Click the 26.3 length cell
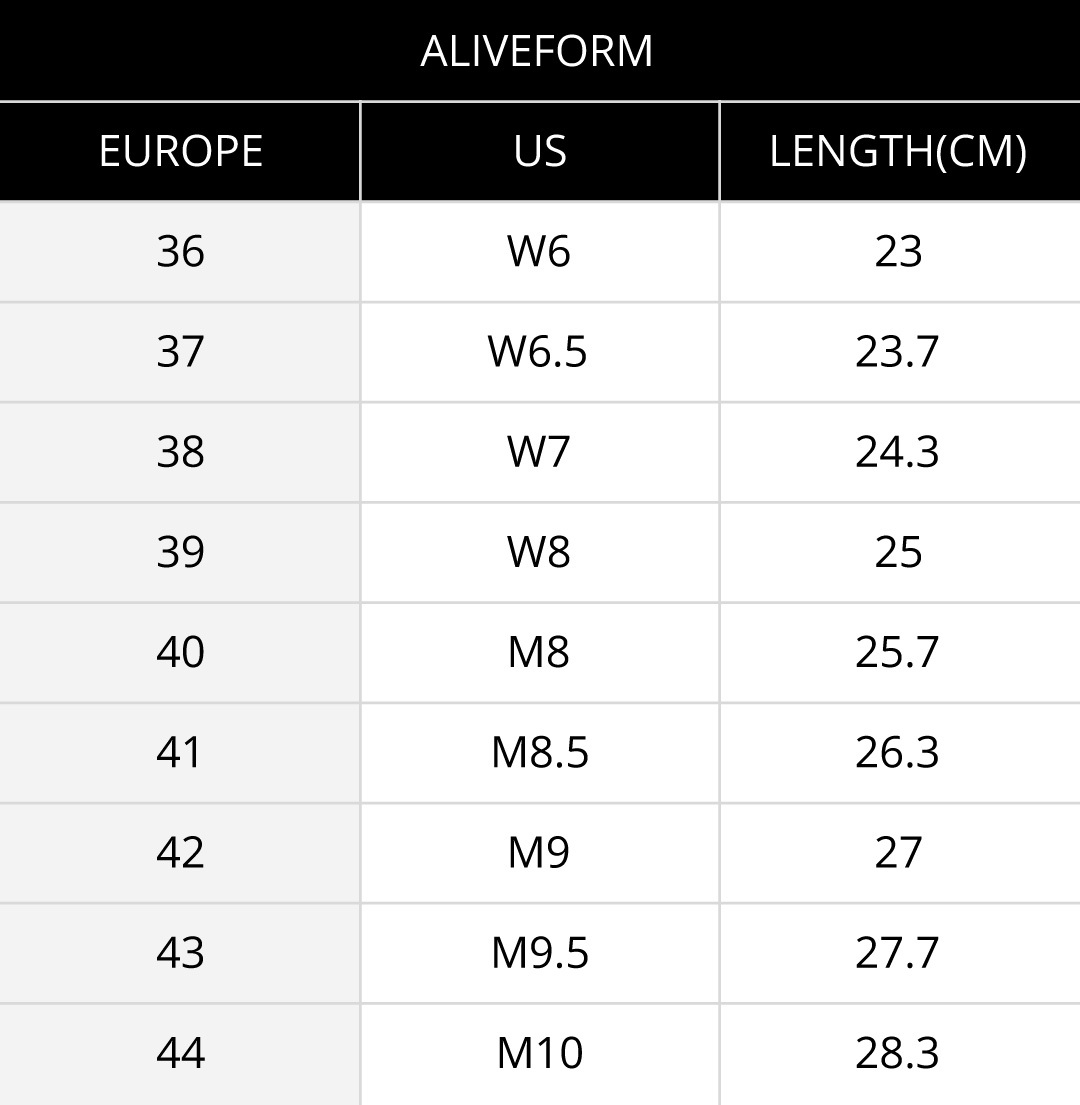This screenshot has height=1105, width=1080. click(x=898, y=752)
